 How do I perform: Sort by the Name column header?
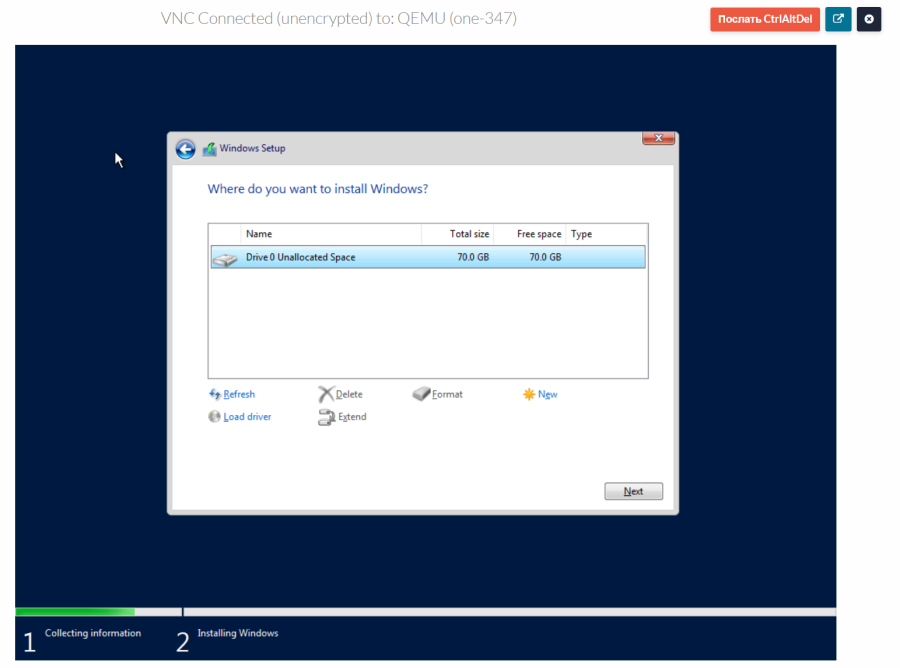coord(331,234)
